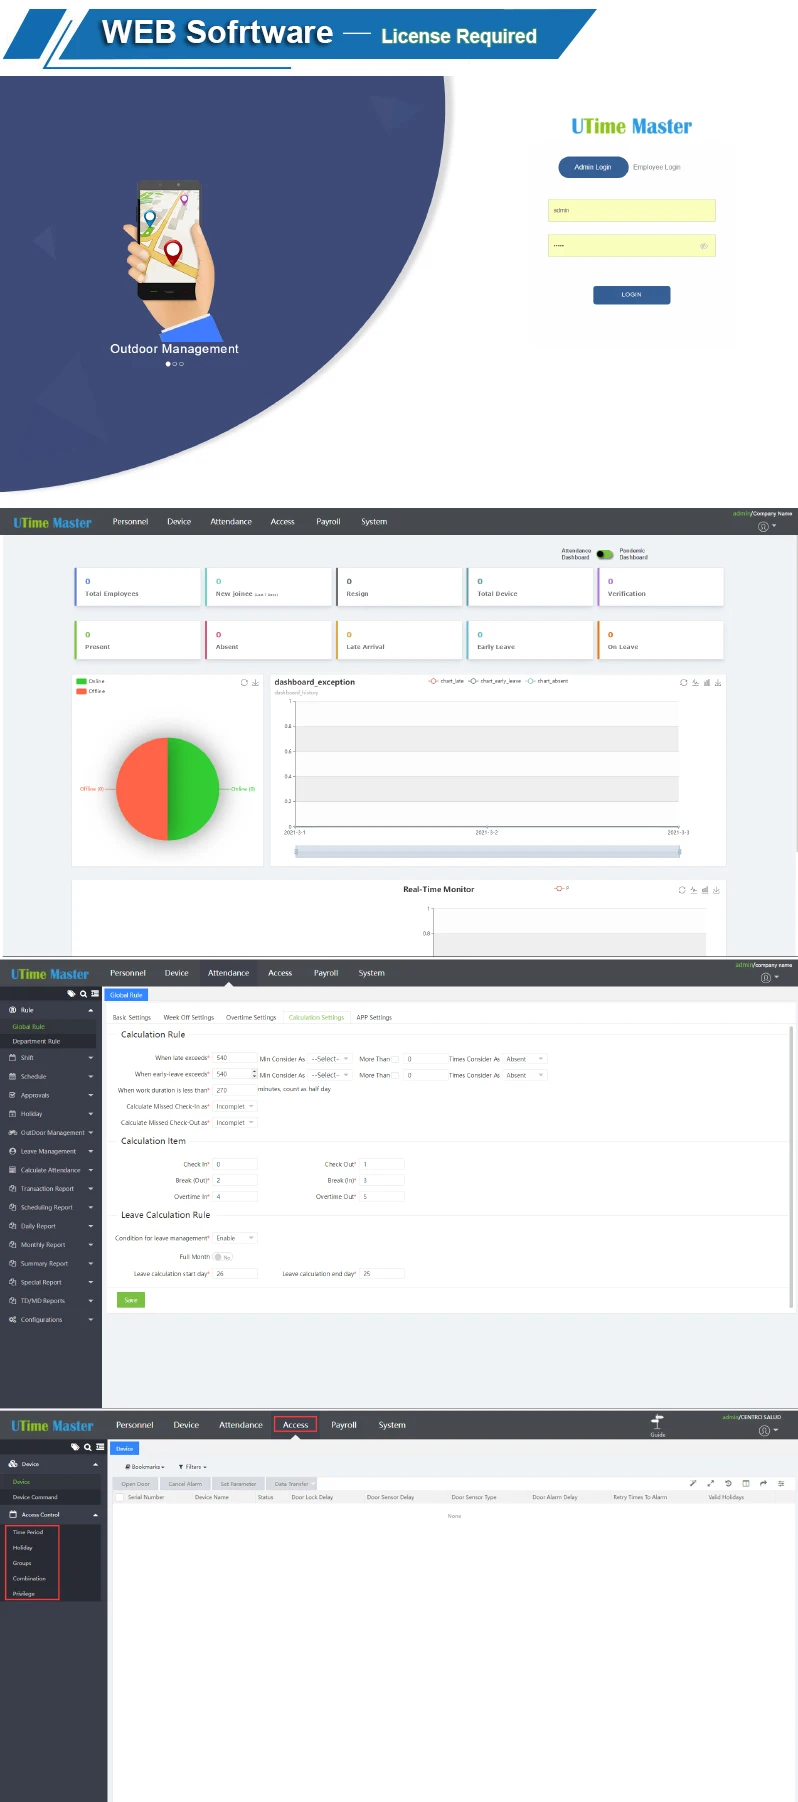This screenshot has width=798, height=1802.
Task: Toggle Attendance/Pandemic Dashboard switch
Action: (604, 554)
